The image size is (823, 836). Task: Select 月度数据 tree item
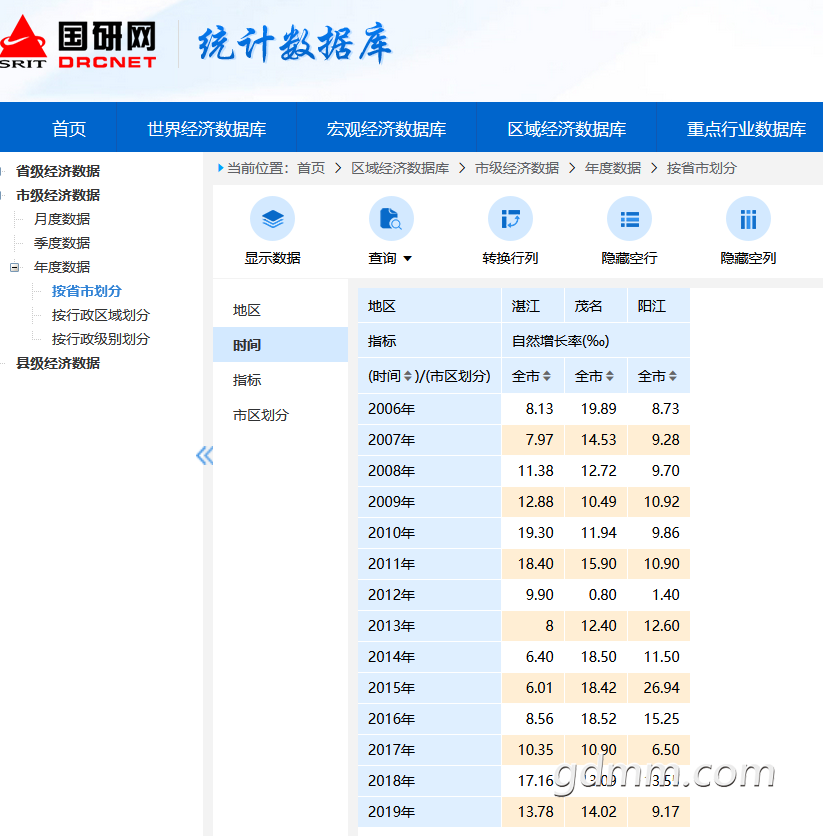62,219
